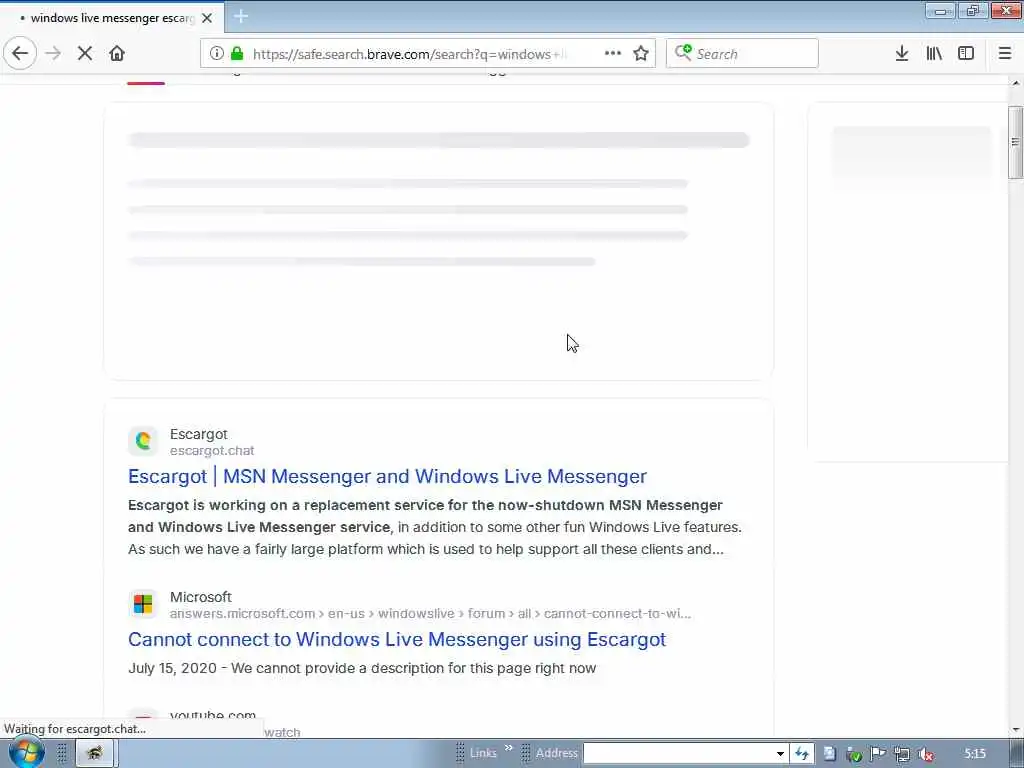
Task: Open the Windows Start menu
Action: pyautogui.click(x=26, y=752)
